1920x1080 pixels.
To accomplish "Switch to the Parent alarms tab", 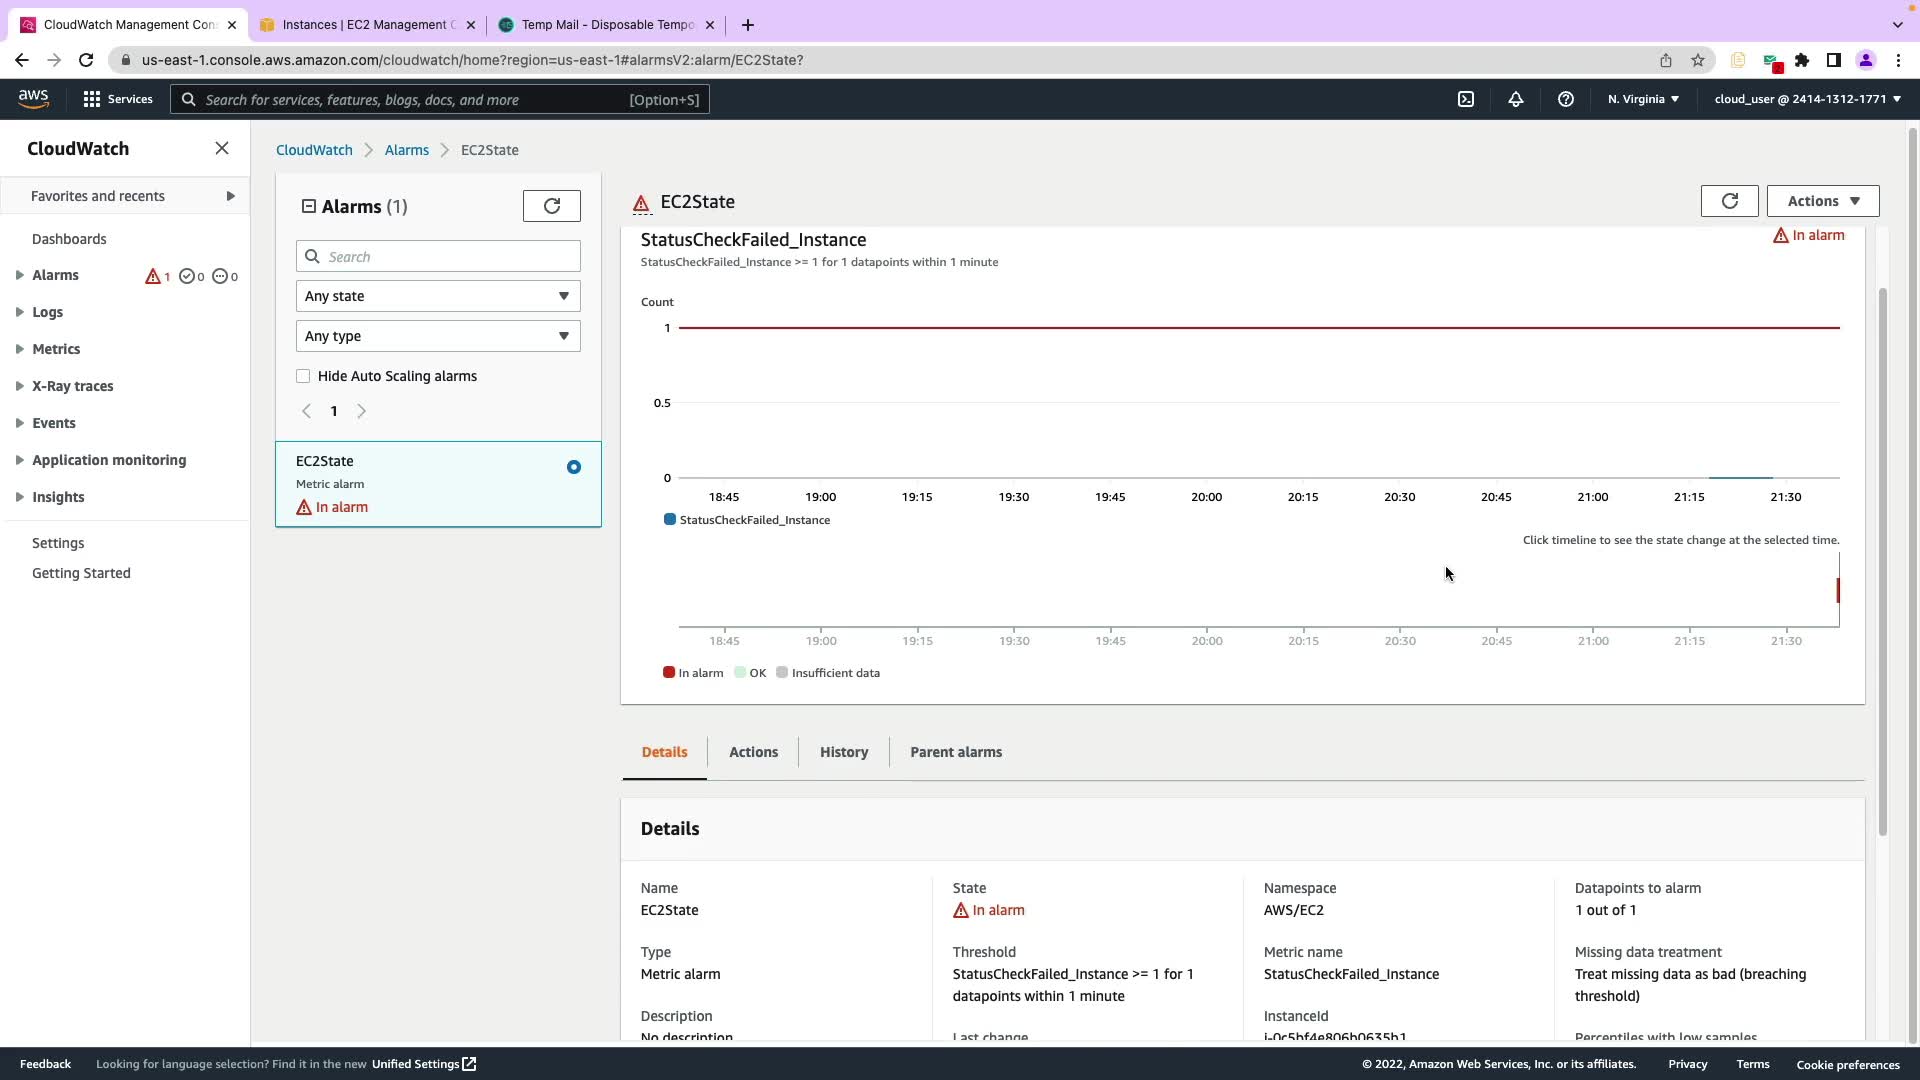I will point(955,752).
